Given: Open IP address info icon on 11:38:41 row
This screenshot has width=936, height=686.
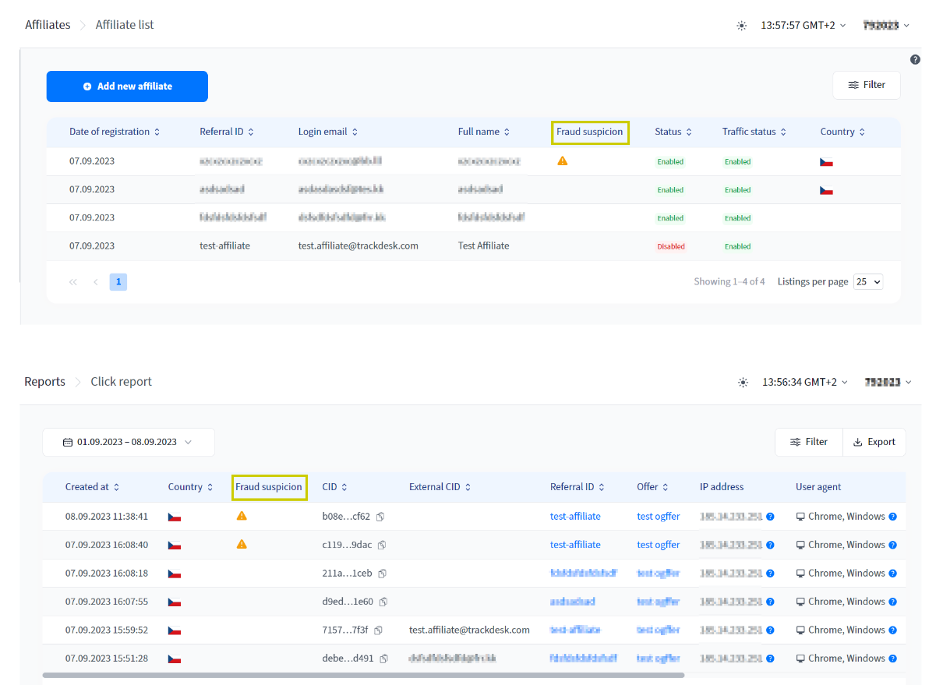Looking at the screenshot, I should (x=770, y=517).
